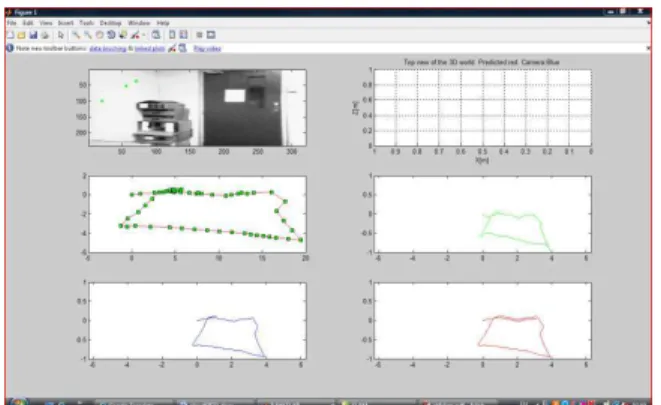This screenshot has height=405, width=661.
Task: Click the linked plot icon in notification bar
Action: pyautogui.click(x=183, y=48)
